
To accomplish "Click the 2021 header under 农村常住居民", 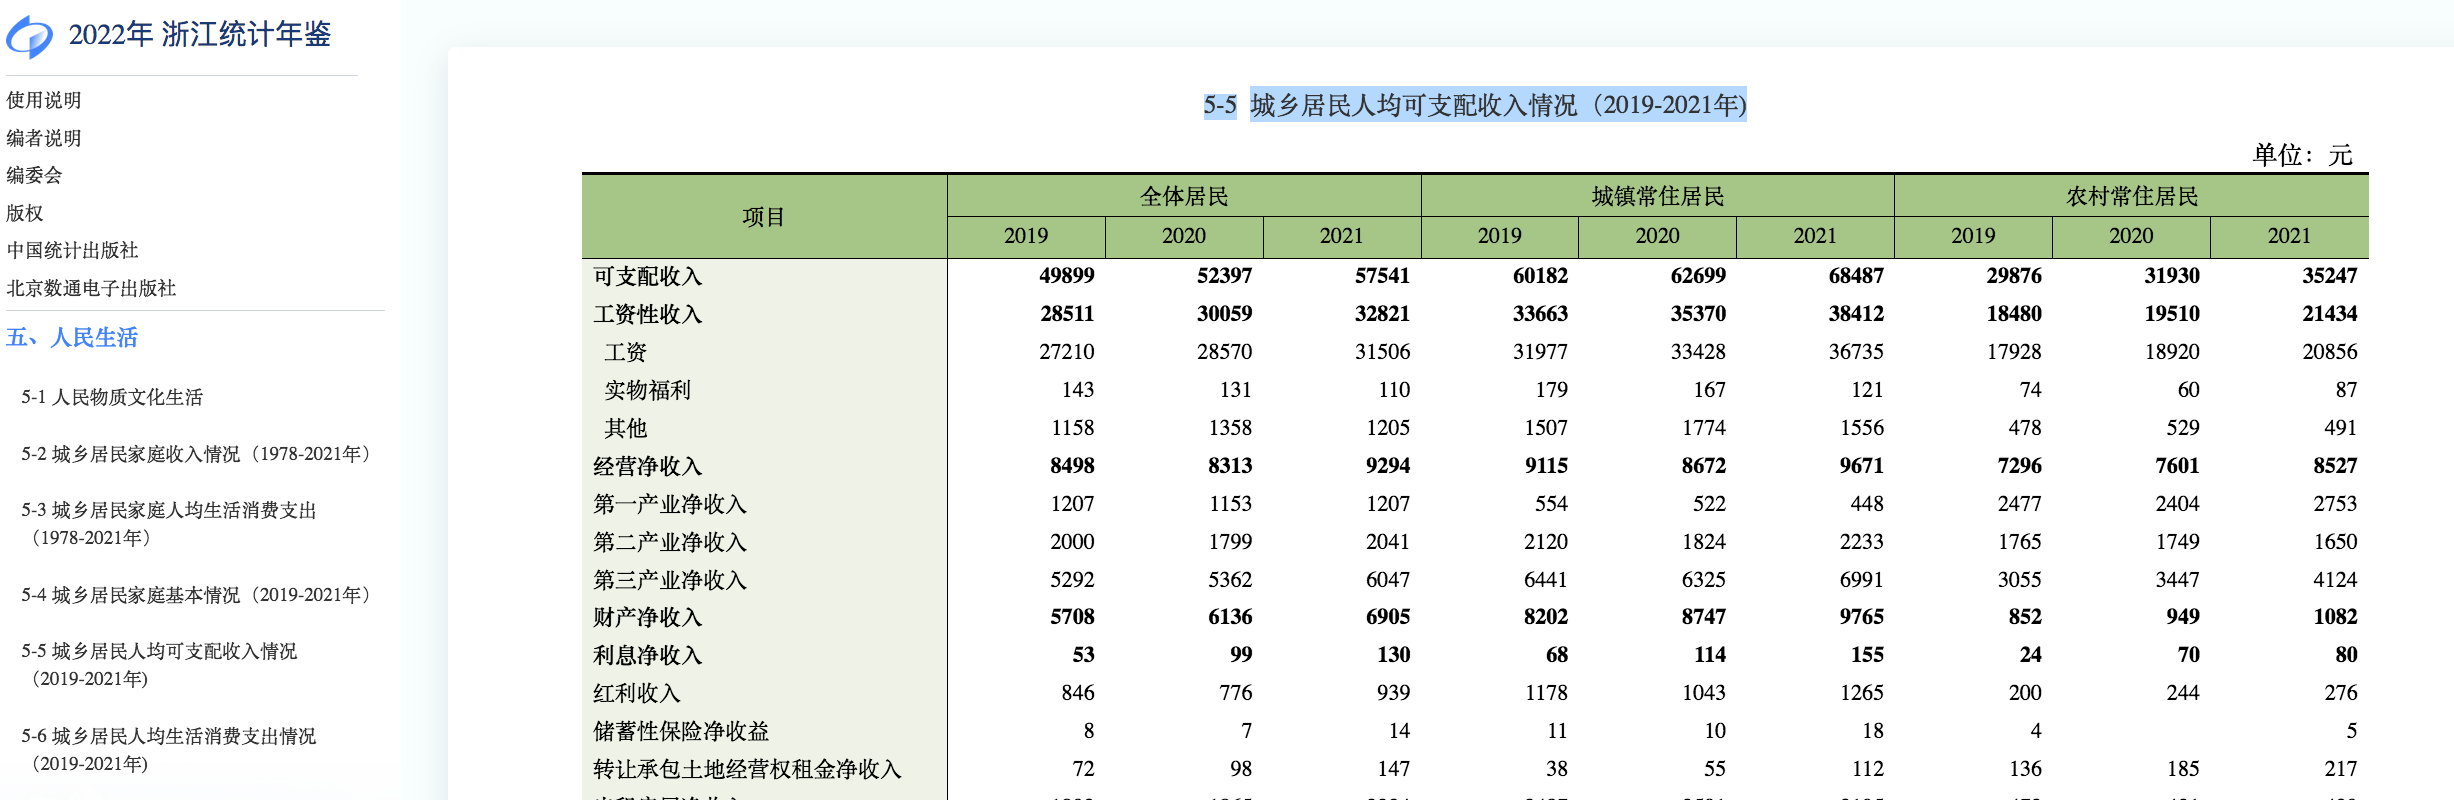I will click(2289, 236).
